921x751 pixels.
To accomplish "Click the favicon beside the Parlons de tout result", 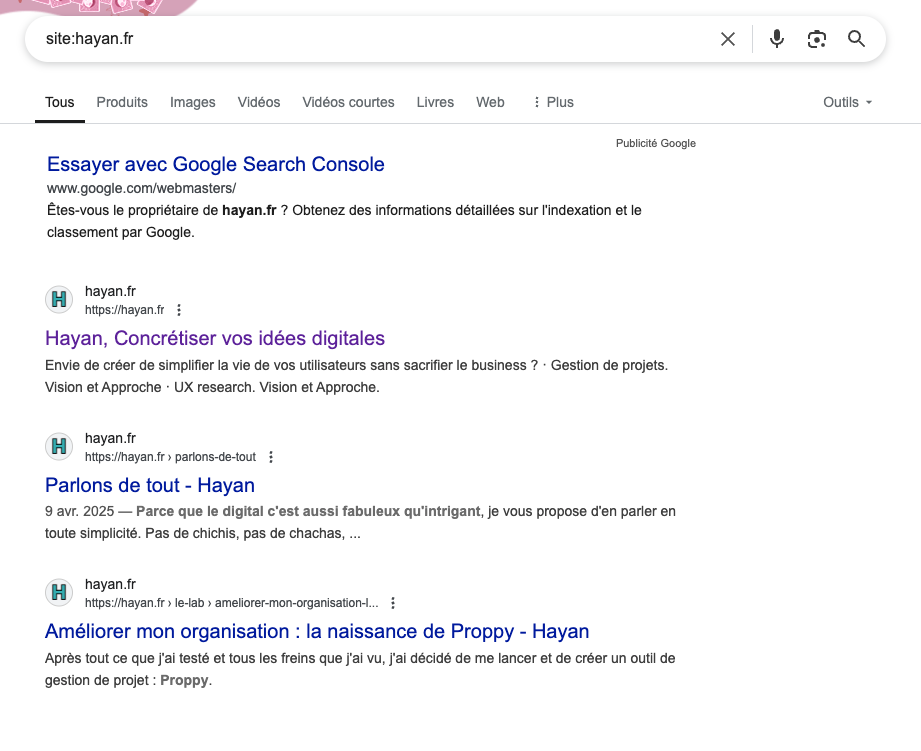I will [59, 446].
